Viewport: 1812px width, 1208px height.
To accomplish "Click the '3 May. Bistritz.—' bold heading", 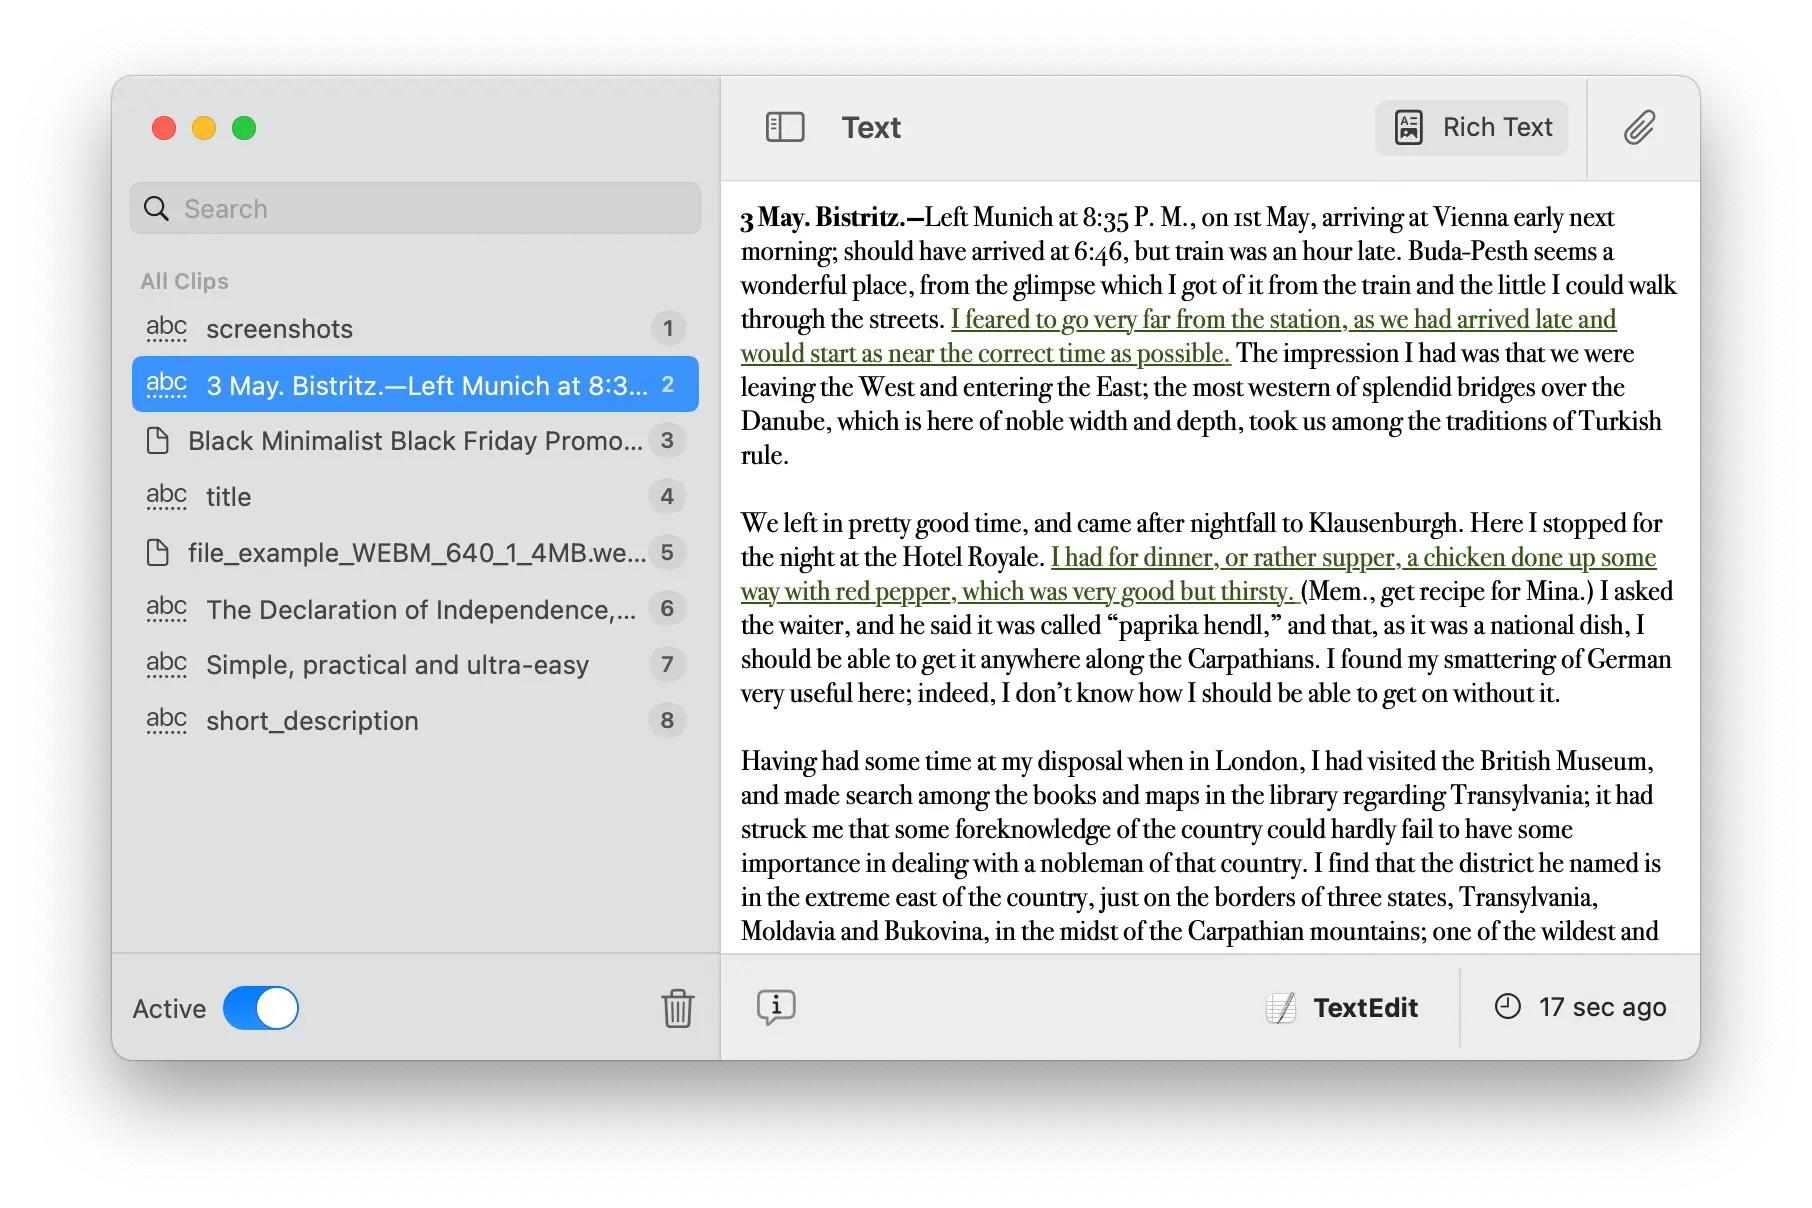I will point(832,217).
